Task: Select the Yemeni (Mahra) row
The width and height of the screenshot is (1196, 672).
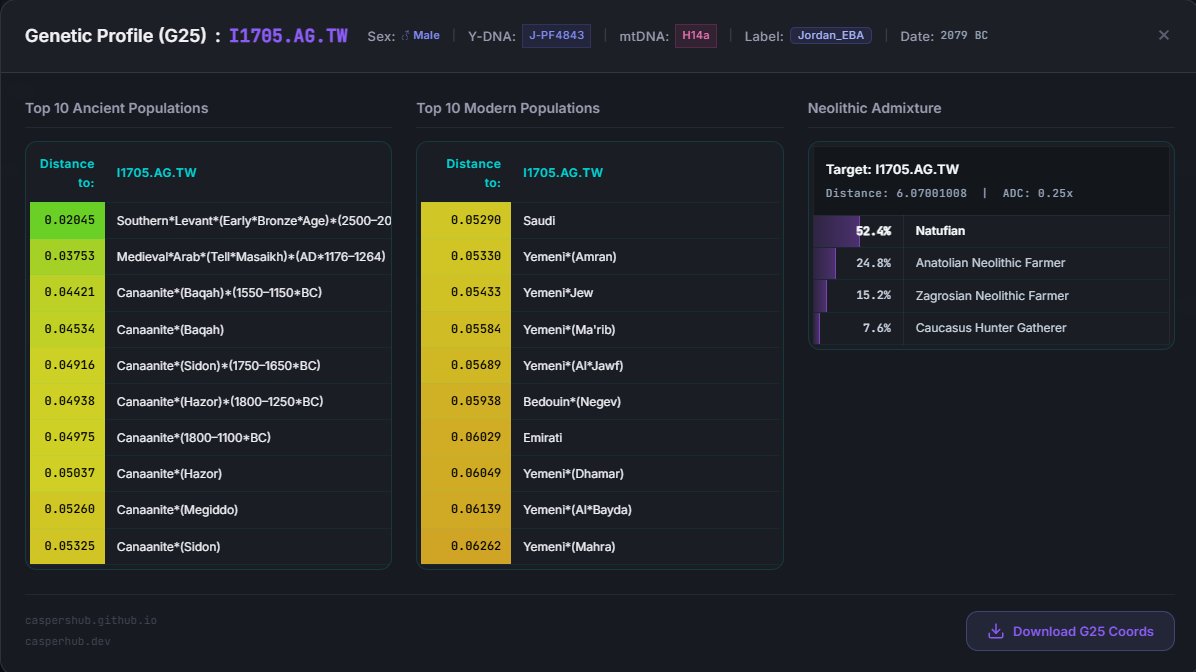Action: tap(601, 546)
